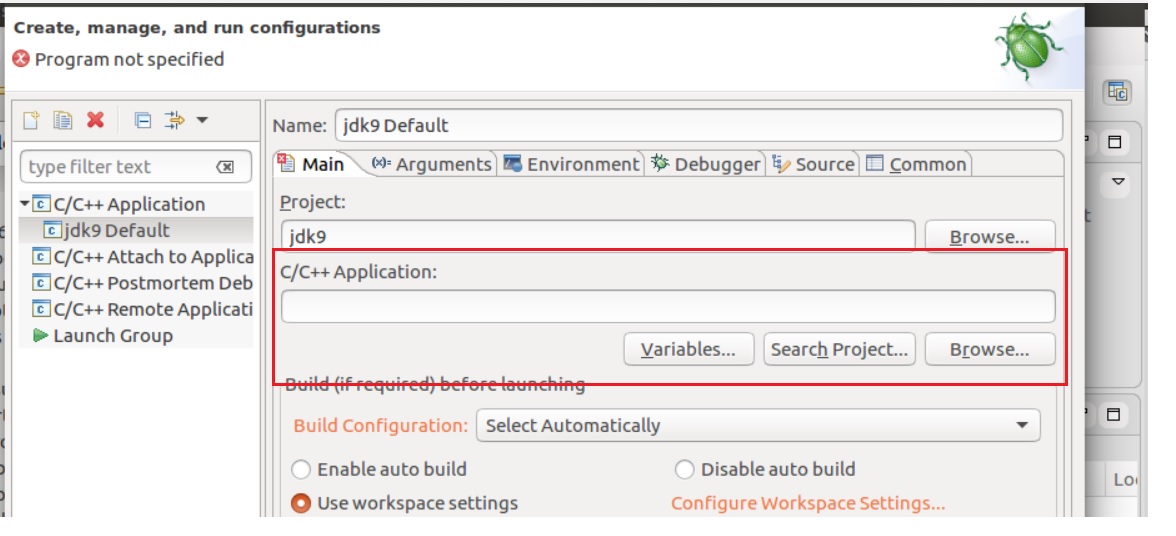This screenshot has height=536, width=1176.
Task: Select Enable auto build radio button
Action: click(301, 469)
